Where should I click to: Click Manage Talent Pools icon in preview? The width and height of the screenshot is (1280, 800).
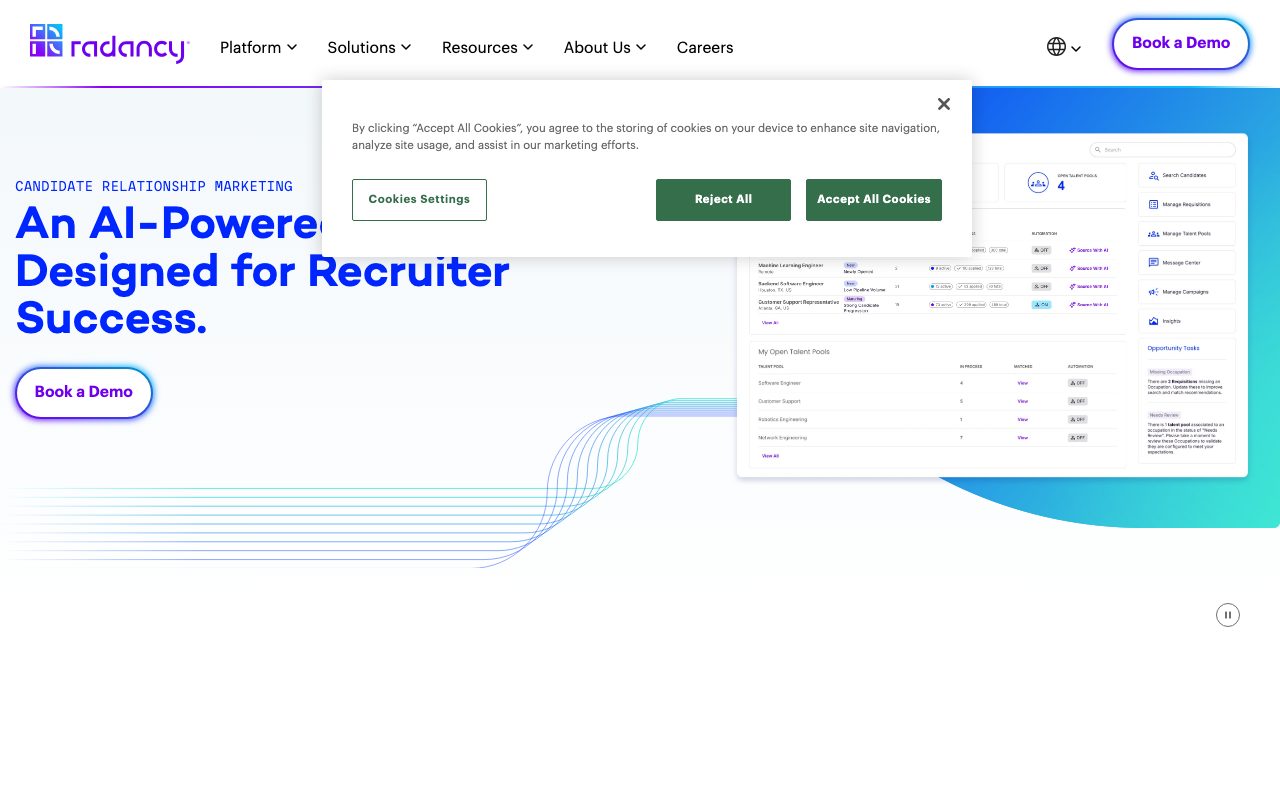[x=1153, y=234]
